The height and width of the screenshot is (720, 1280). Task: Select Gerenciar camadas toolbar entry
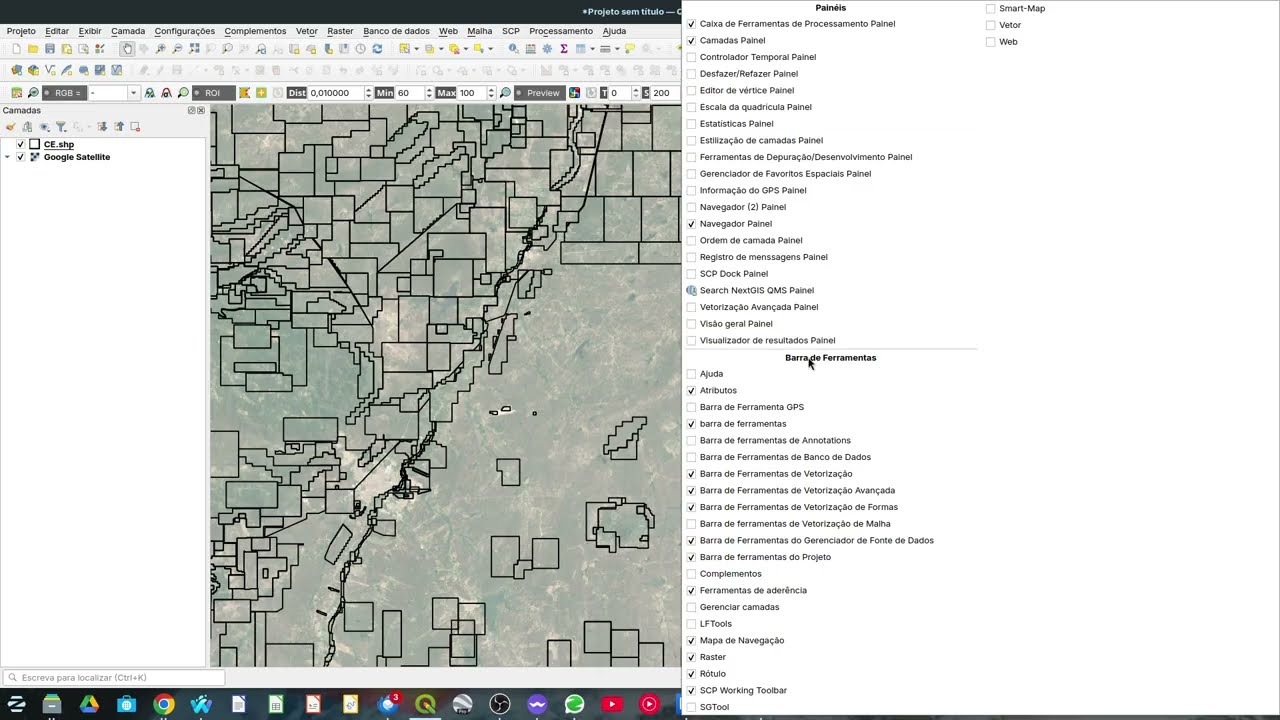(739, 607)
